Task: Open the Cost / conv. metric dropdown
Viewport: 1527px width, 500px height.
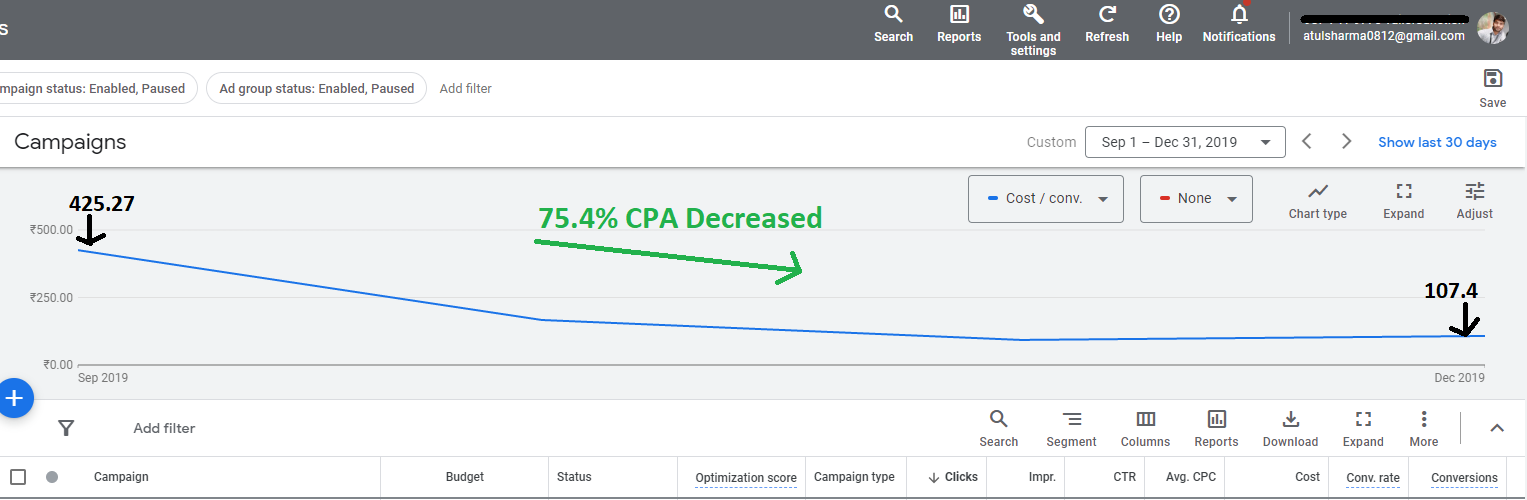Action: pos(1045,199)
